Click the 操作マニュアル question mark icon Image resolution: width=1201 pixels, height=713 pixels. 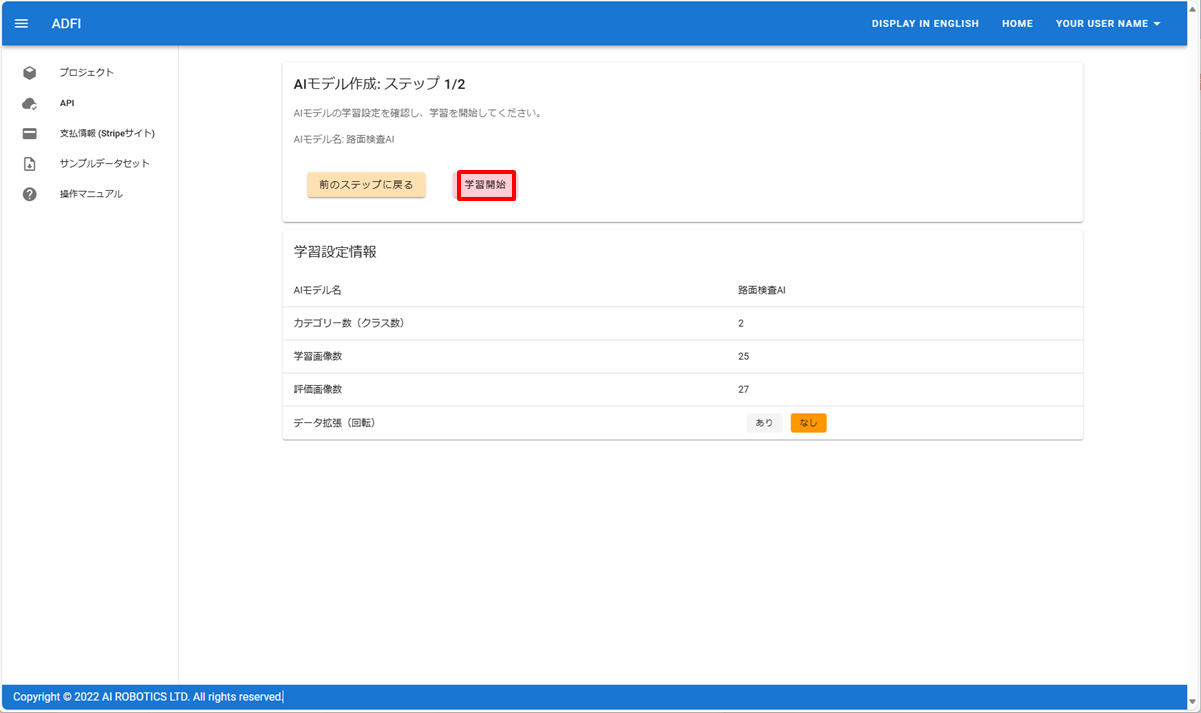coord(30,194)
